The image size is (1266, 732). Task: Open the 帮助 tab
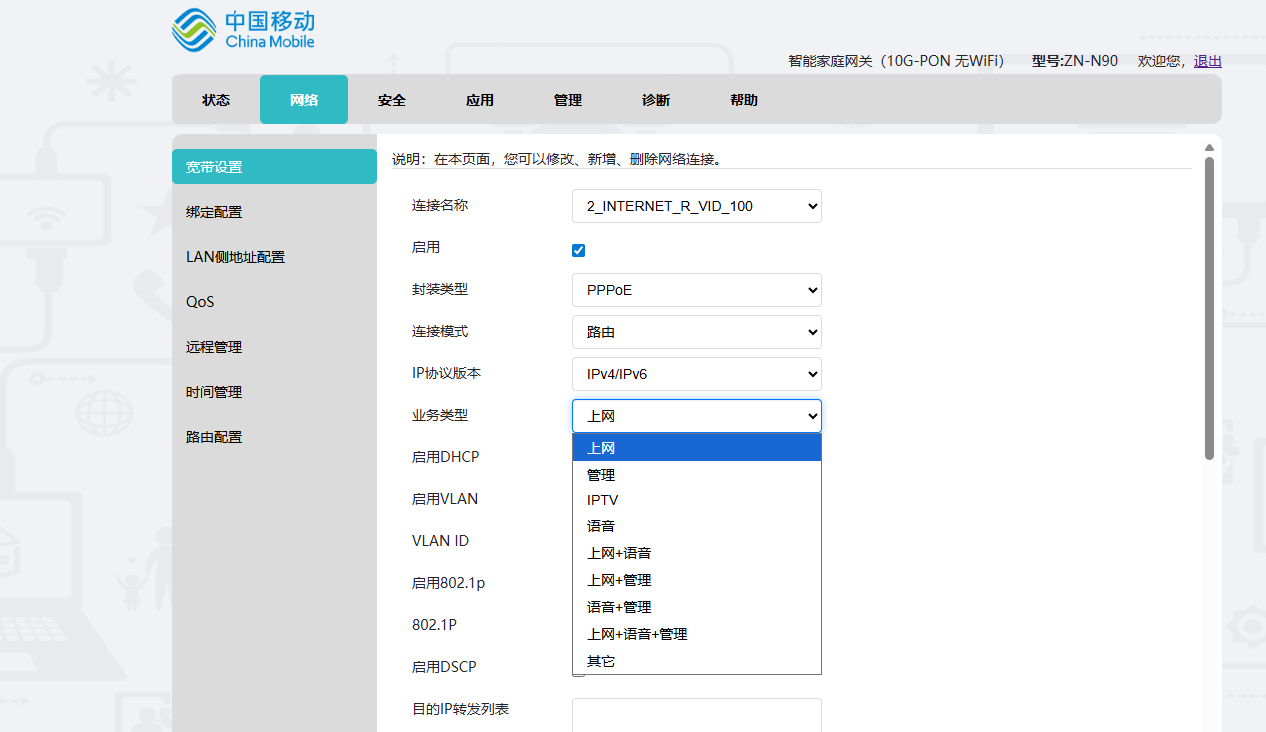(744, 100)
